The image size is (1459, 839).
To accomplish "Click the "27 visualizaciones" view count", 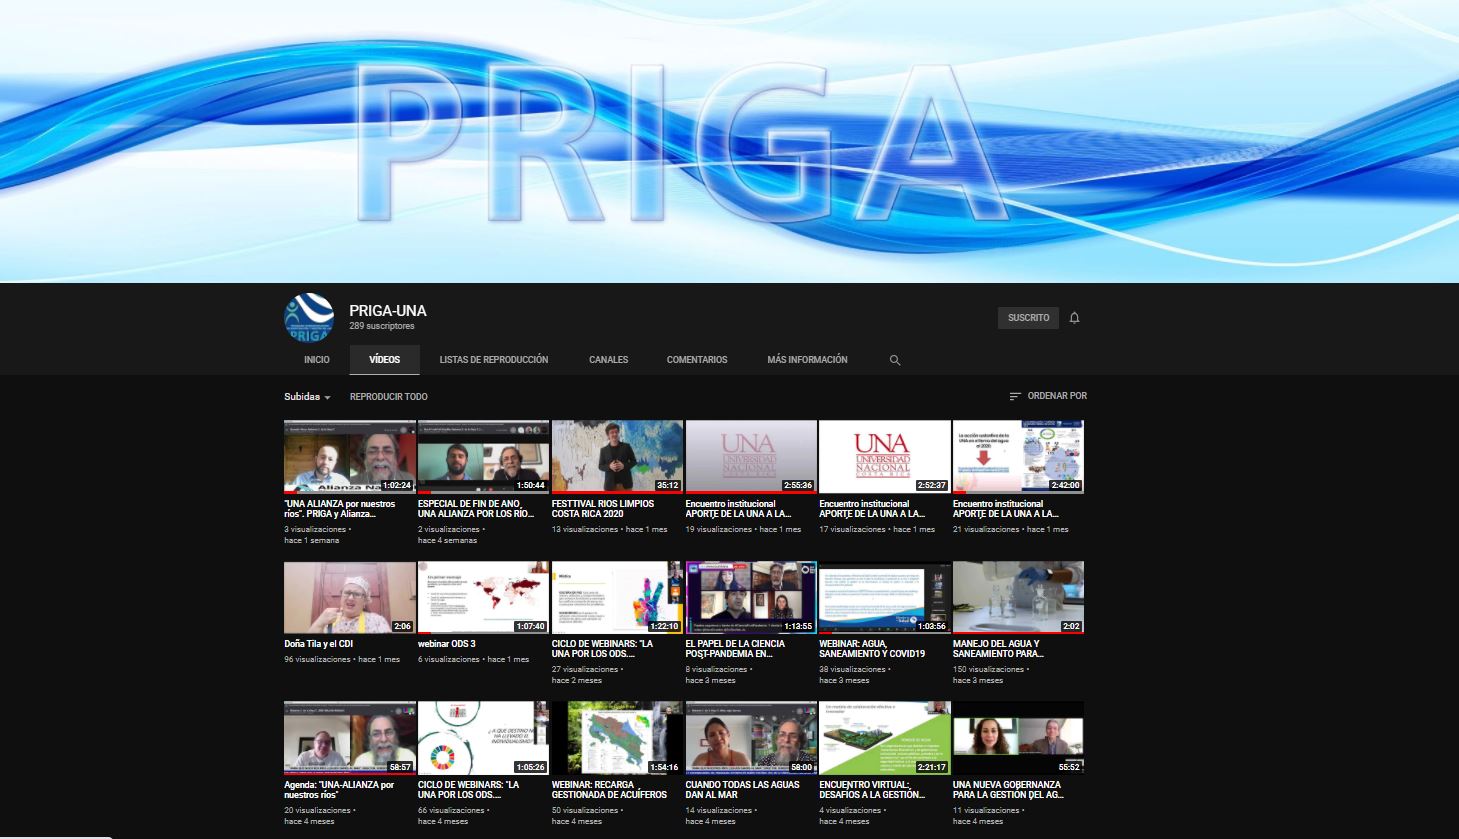I will 585,670.
